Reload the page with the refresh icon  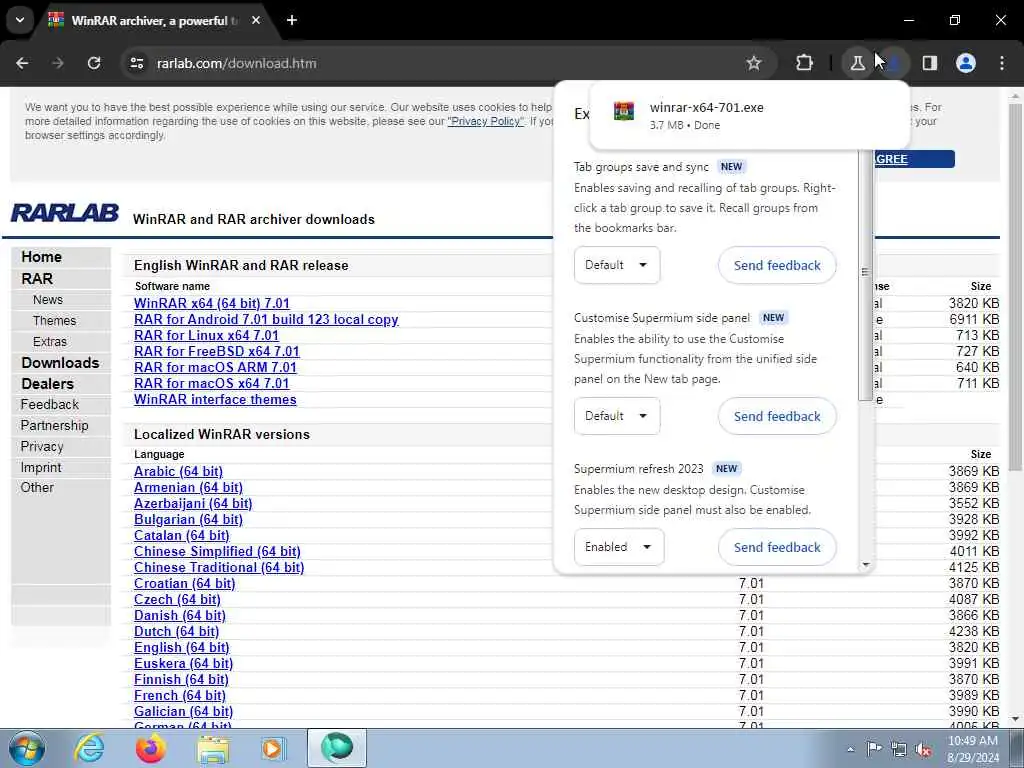pyautogui.click(x=94, y=63)
